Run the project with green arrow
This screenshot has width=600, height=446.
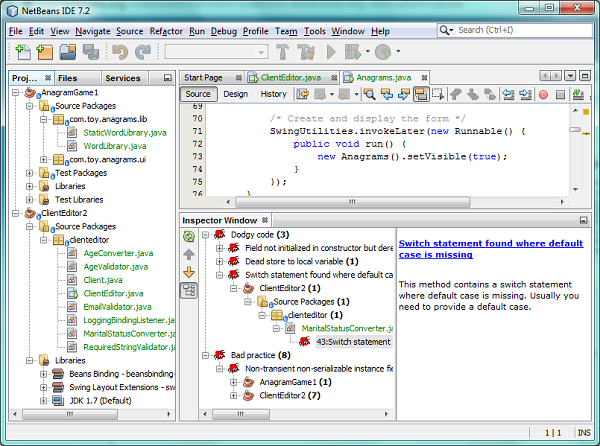pyautogui.click(x=331, y=52)
